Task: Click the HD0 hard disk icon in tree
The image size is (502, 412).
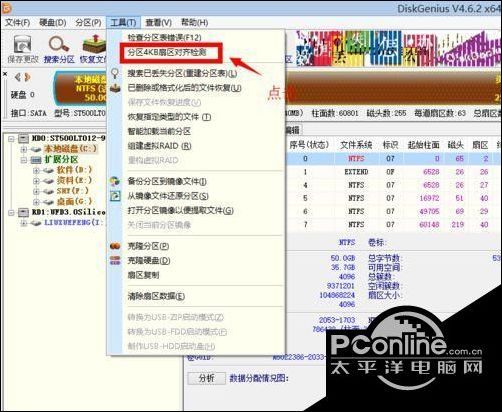Action: point(23,138)
